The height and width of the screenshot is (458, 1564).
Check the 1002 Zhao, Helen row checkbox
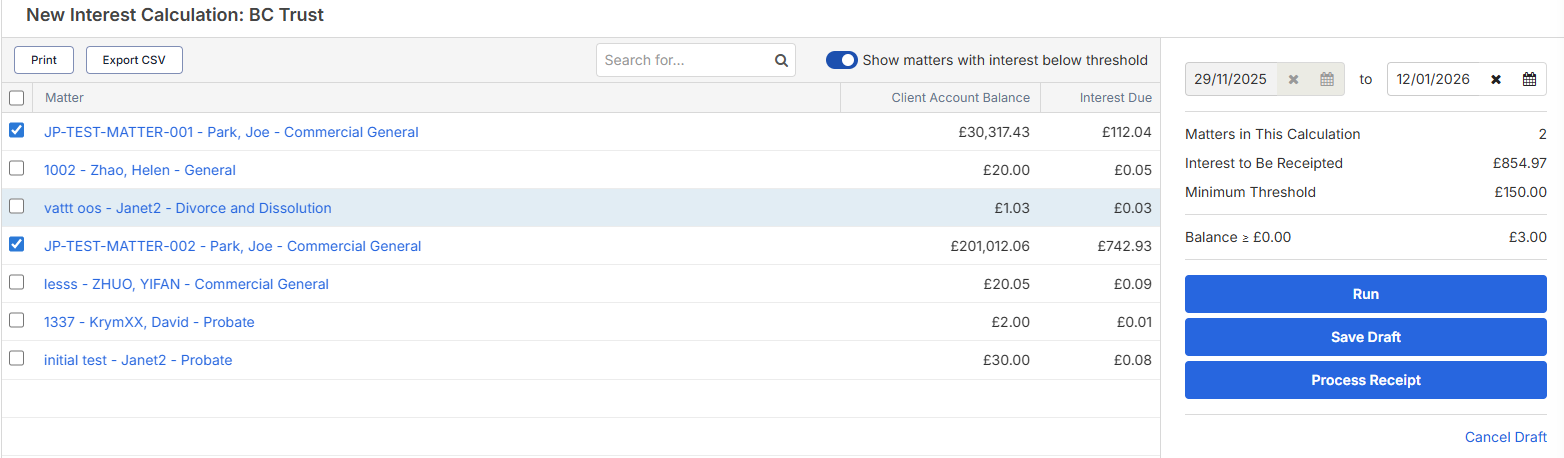point(16,169)
